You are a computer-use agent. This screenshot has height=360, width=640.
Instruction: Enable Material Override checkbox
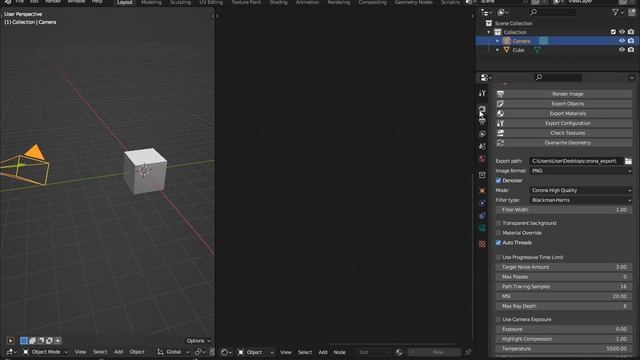498,233
